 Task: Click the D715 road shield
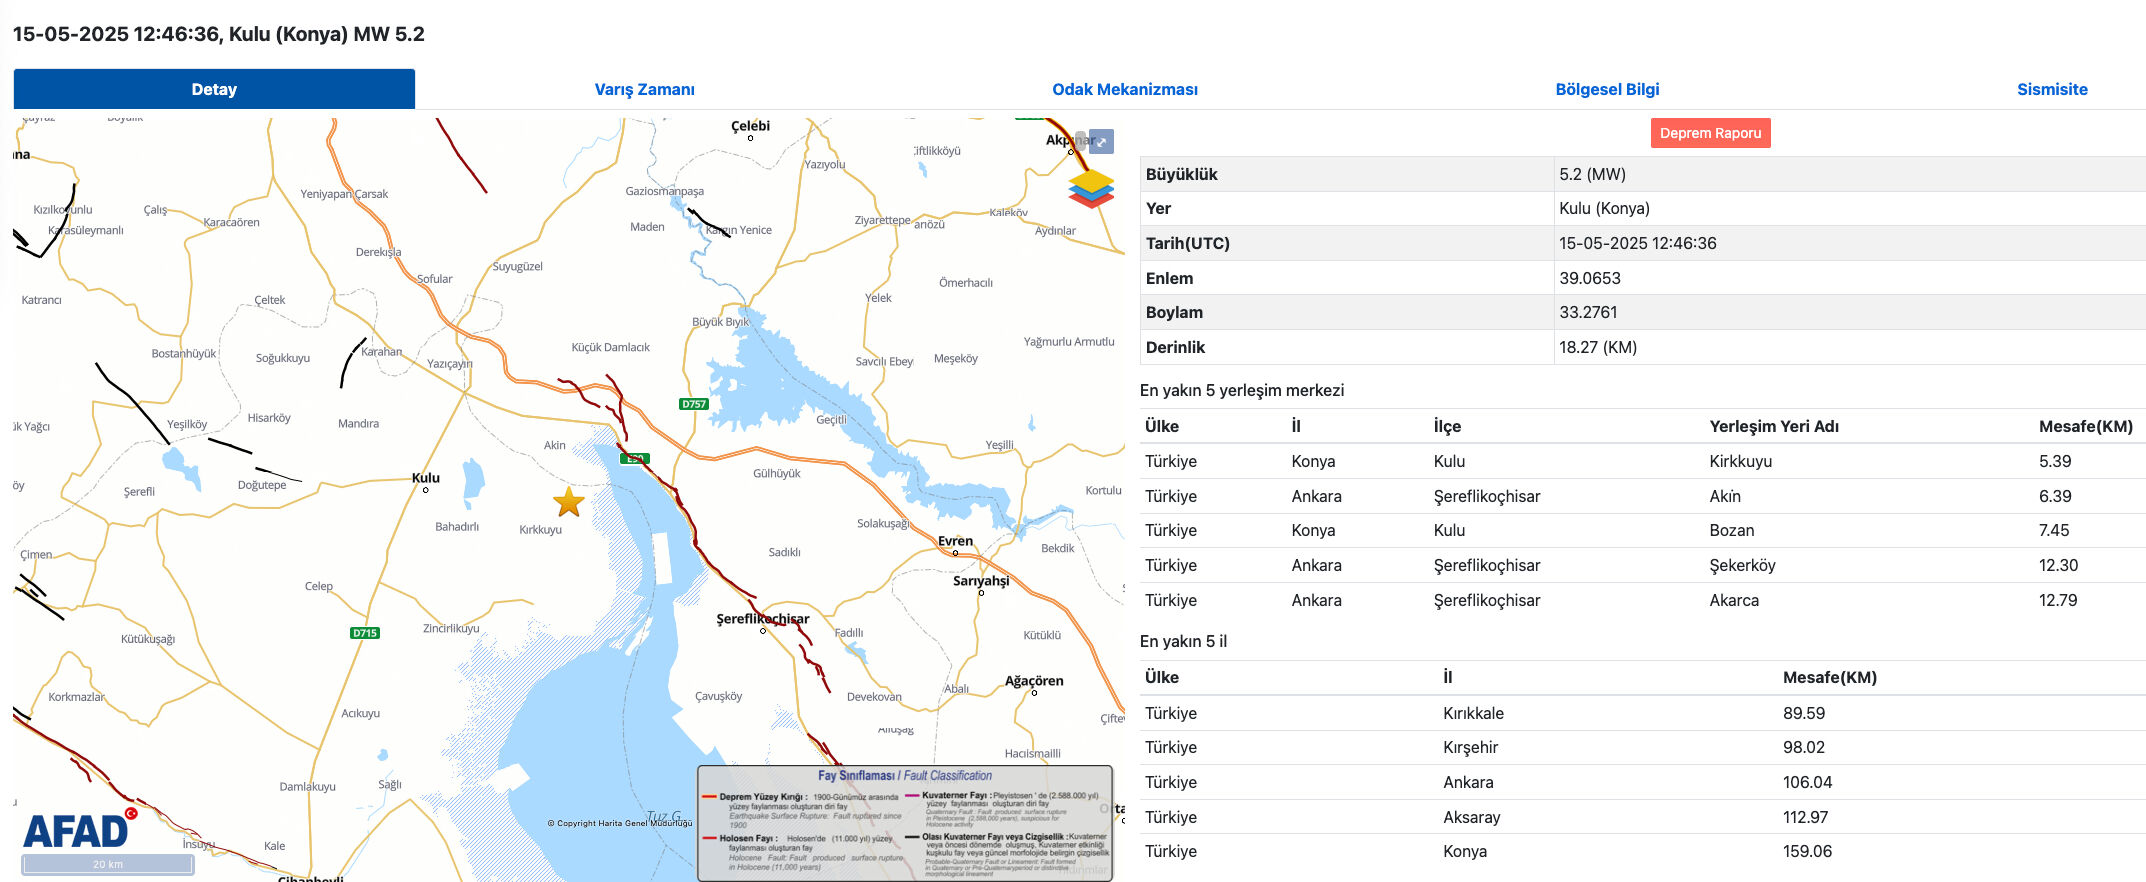365,633
